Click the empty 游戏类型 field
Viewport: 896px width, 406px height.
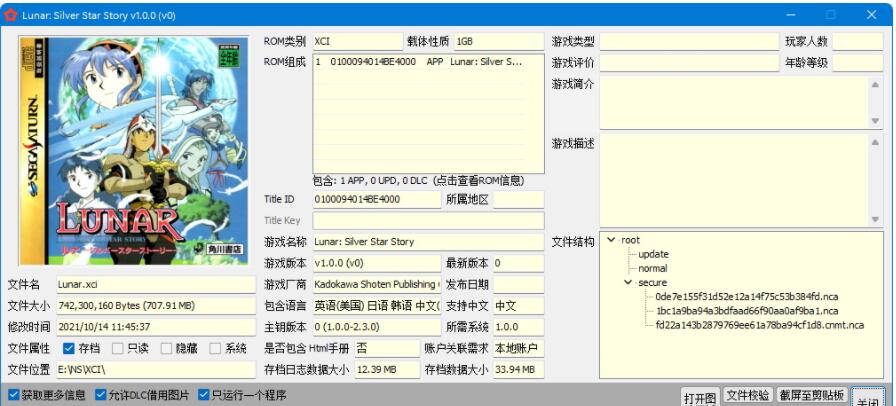[x=690, y=42]
